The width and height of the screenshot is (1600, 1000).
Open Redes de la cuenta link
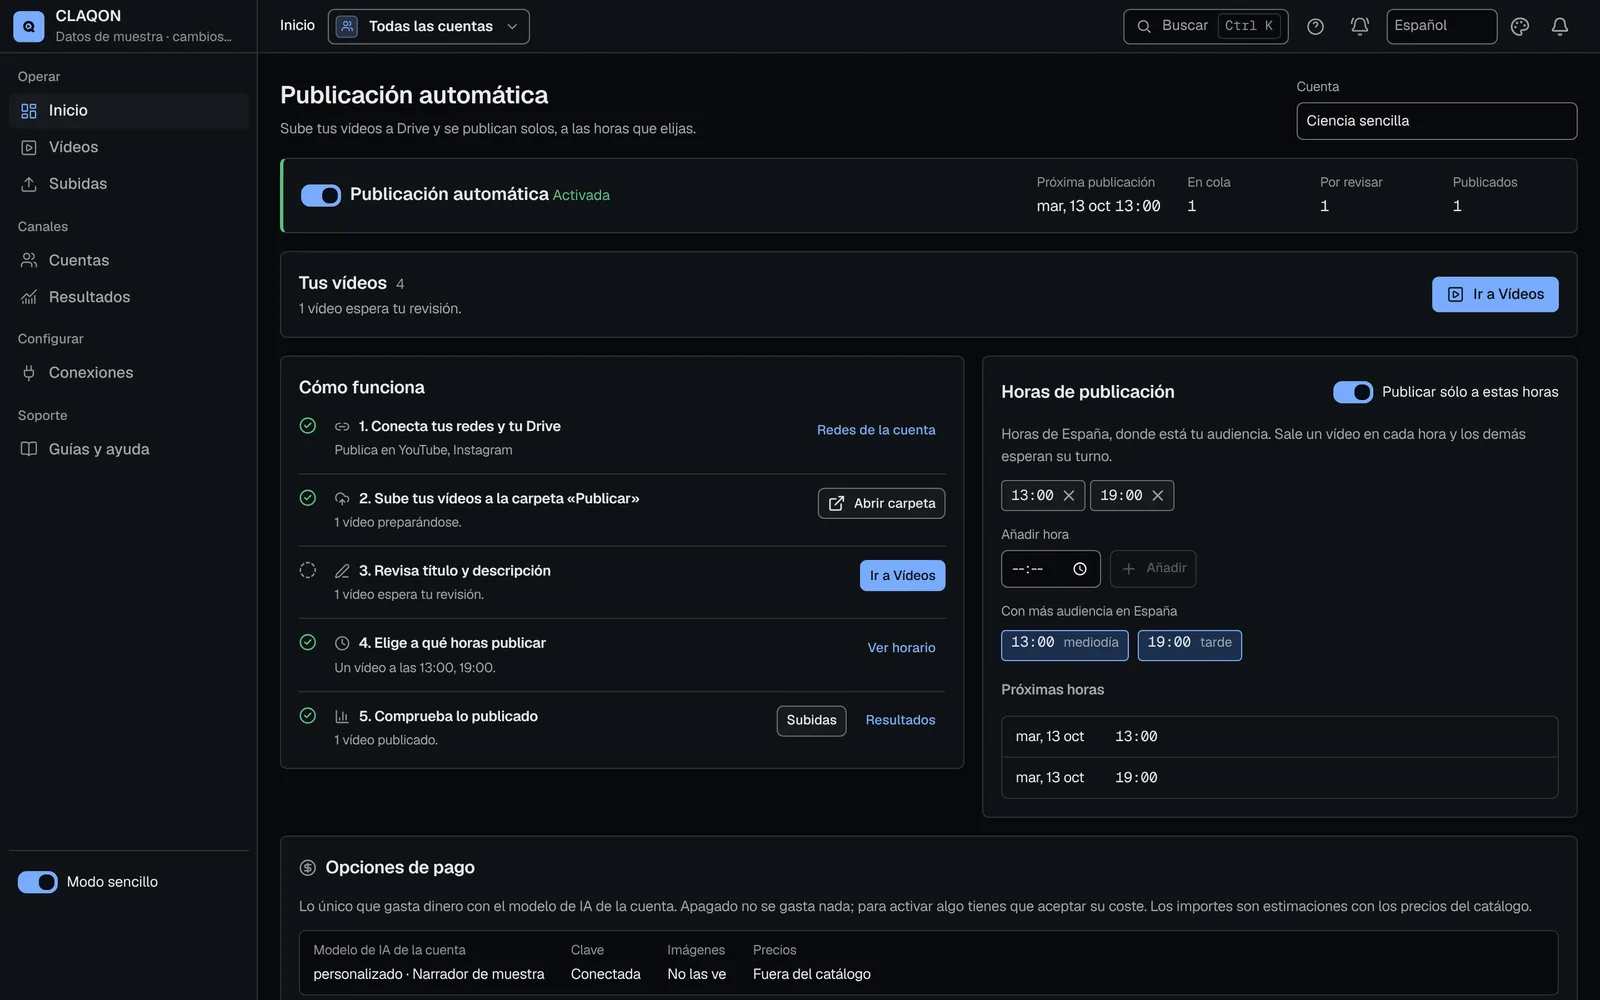(876, 430)
